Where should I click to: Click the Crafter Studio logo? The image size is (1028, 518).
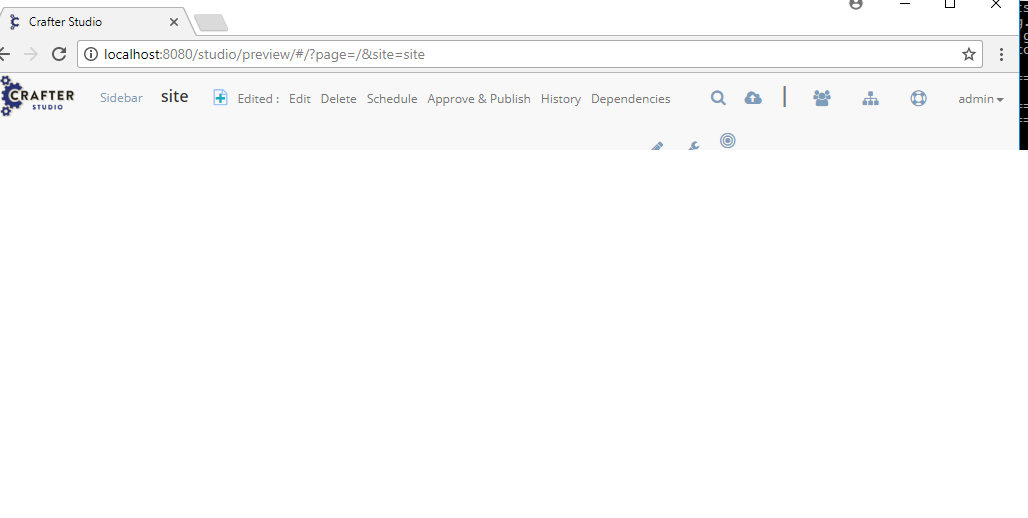click(37, 96)
